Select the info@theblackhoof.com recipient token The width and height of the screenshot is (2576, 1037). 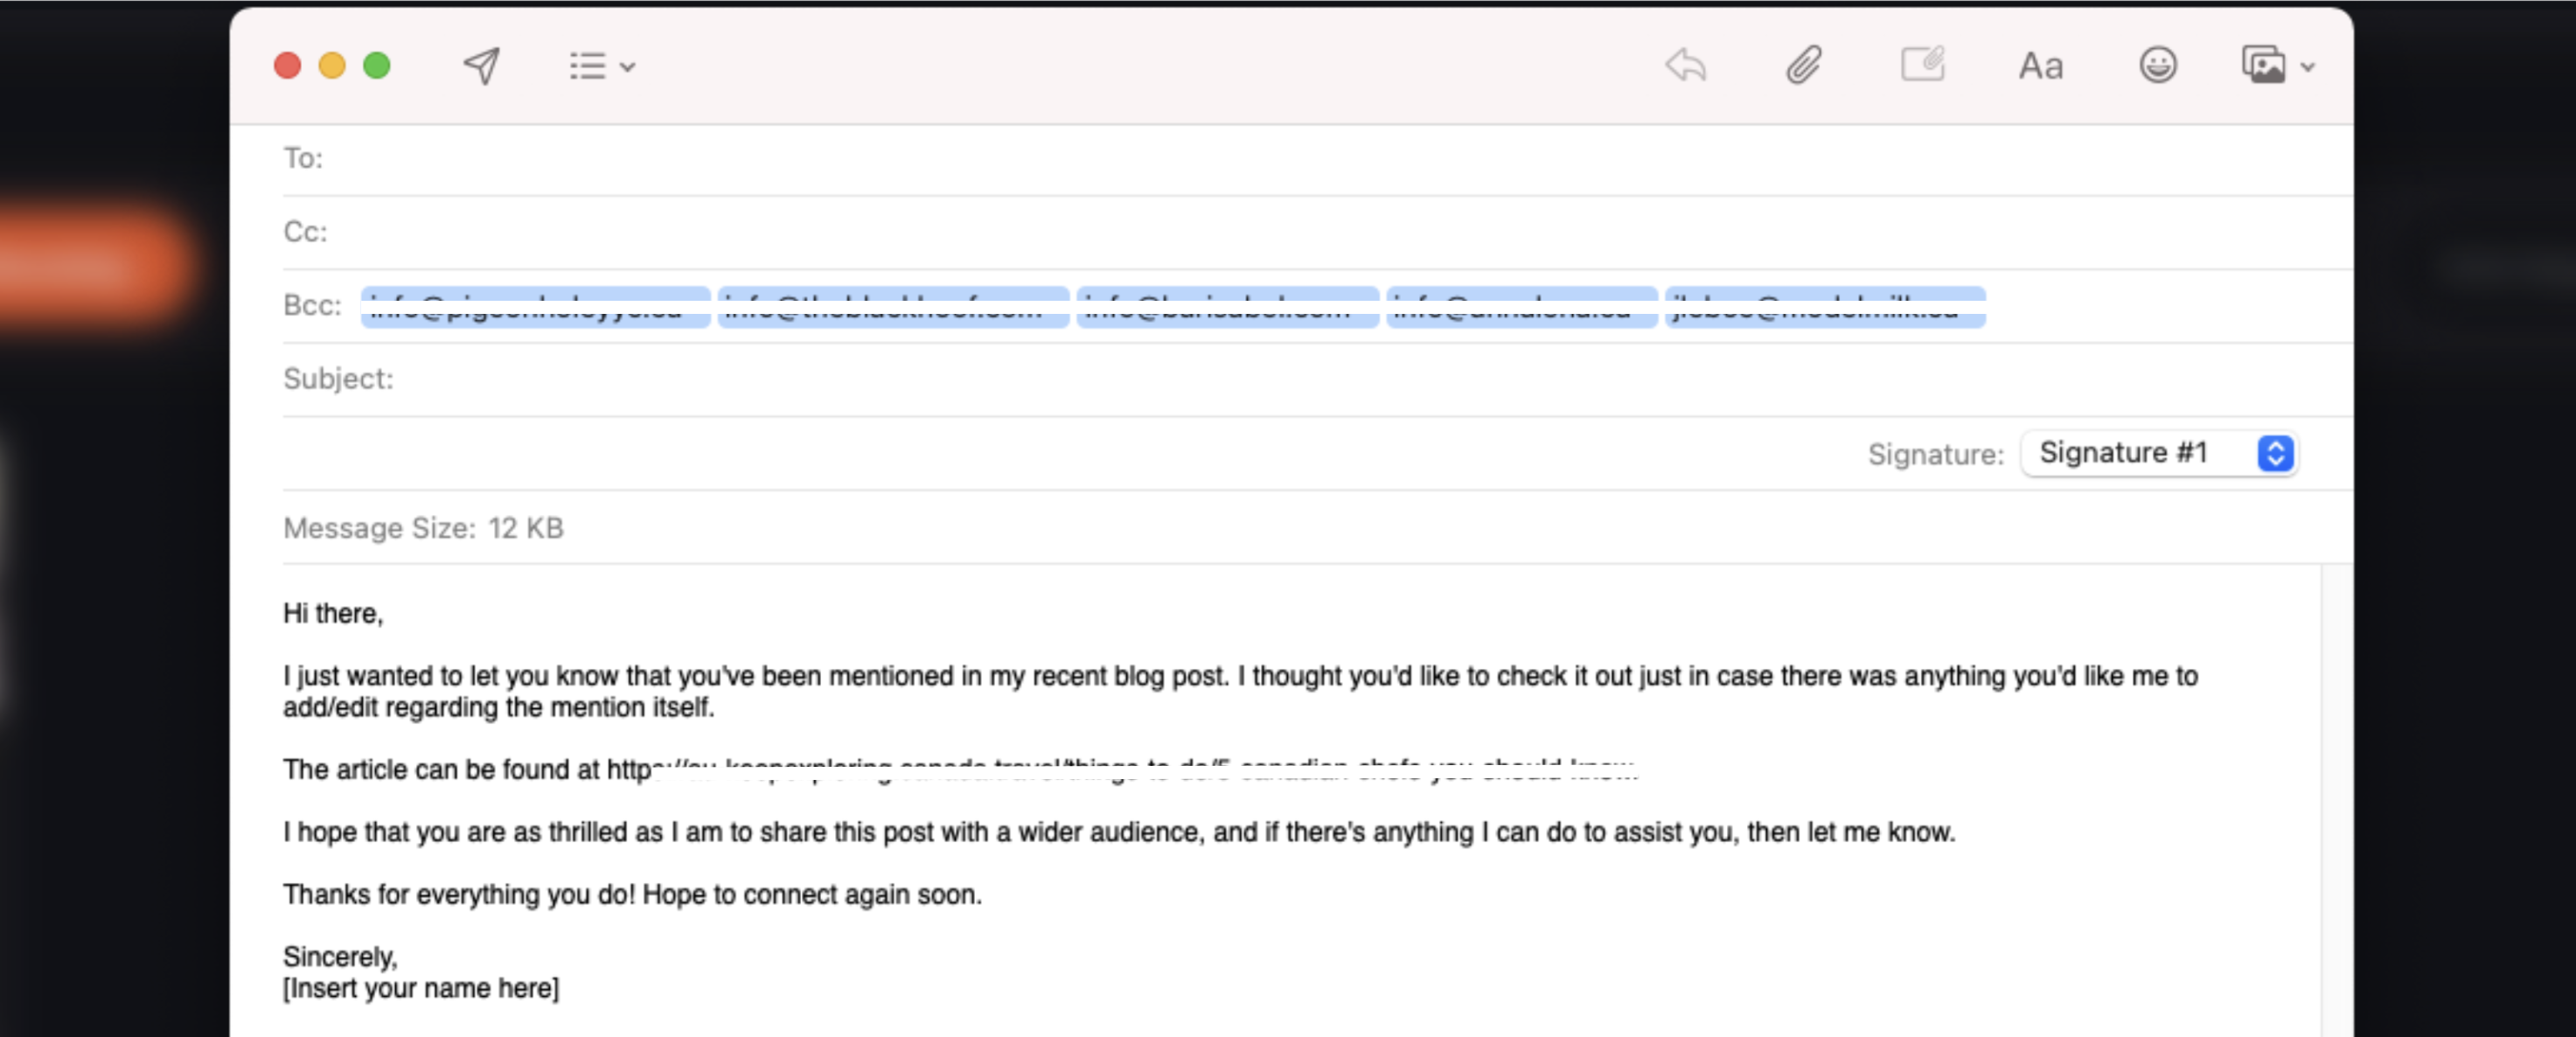coord(890,307)
